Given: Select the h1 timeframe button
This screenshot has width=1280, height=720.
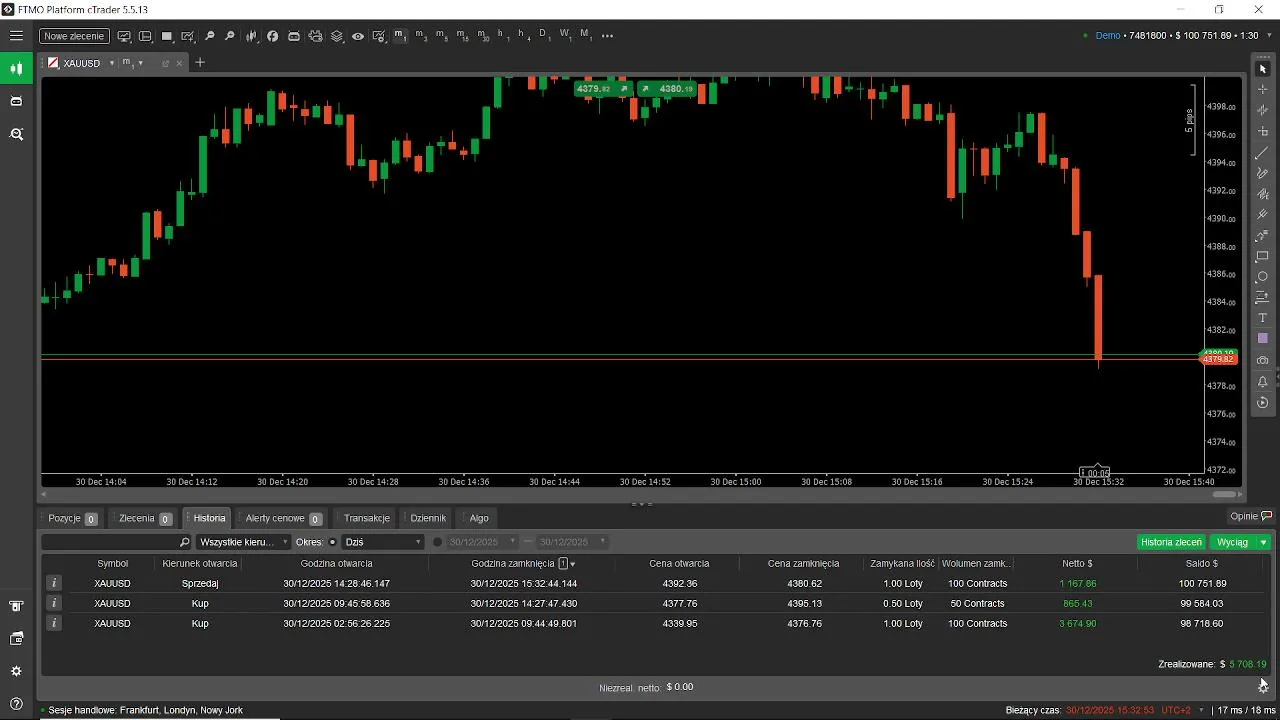Looking at the screenshot, I should (x=502, y=36).
